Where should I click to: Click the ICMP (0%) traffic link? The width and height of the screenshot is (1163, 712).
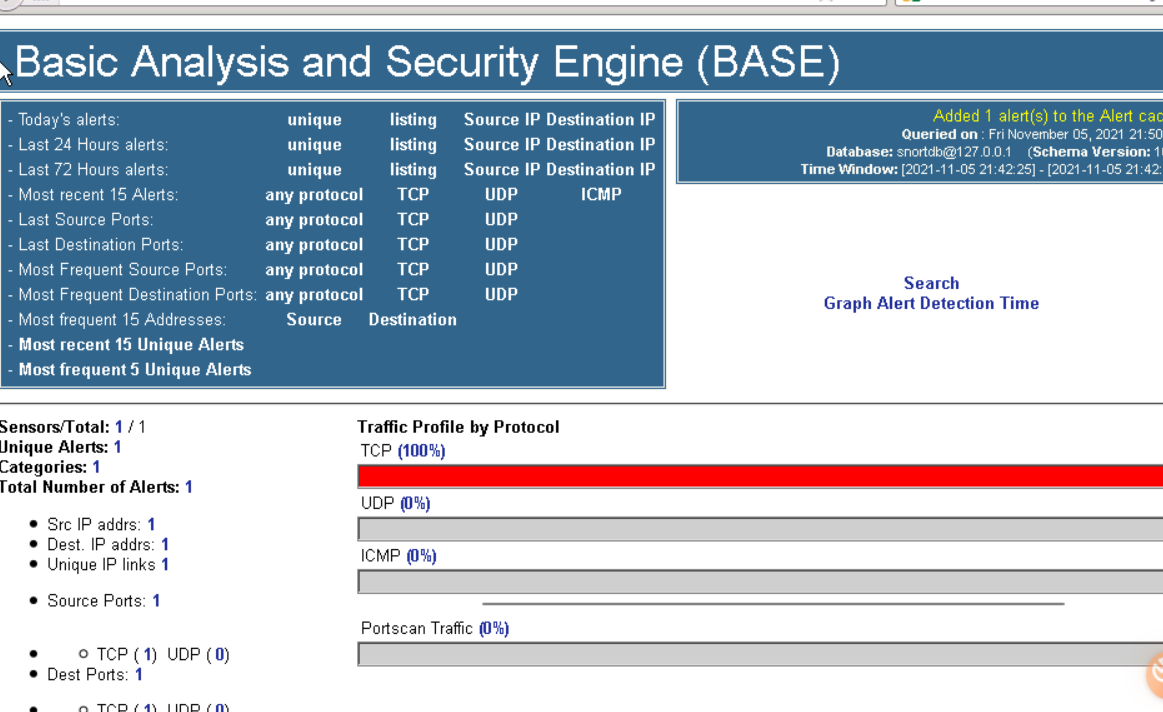(x=421, y=556)
